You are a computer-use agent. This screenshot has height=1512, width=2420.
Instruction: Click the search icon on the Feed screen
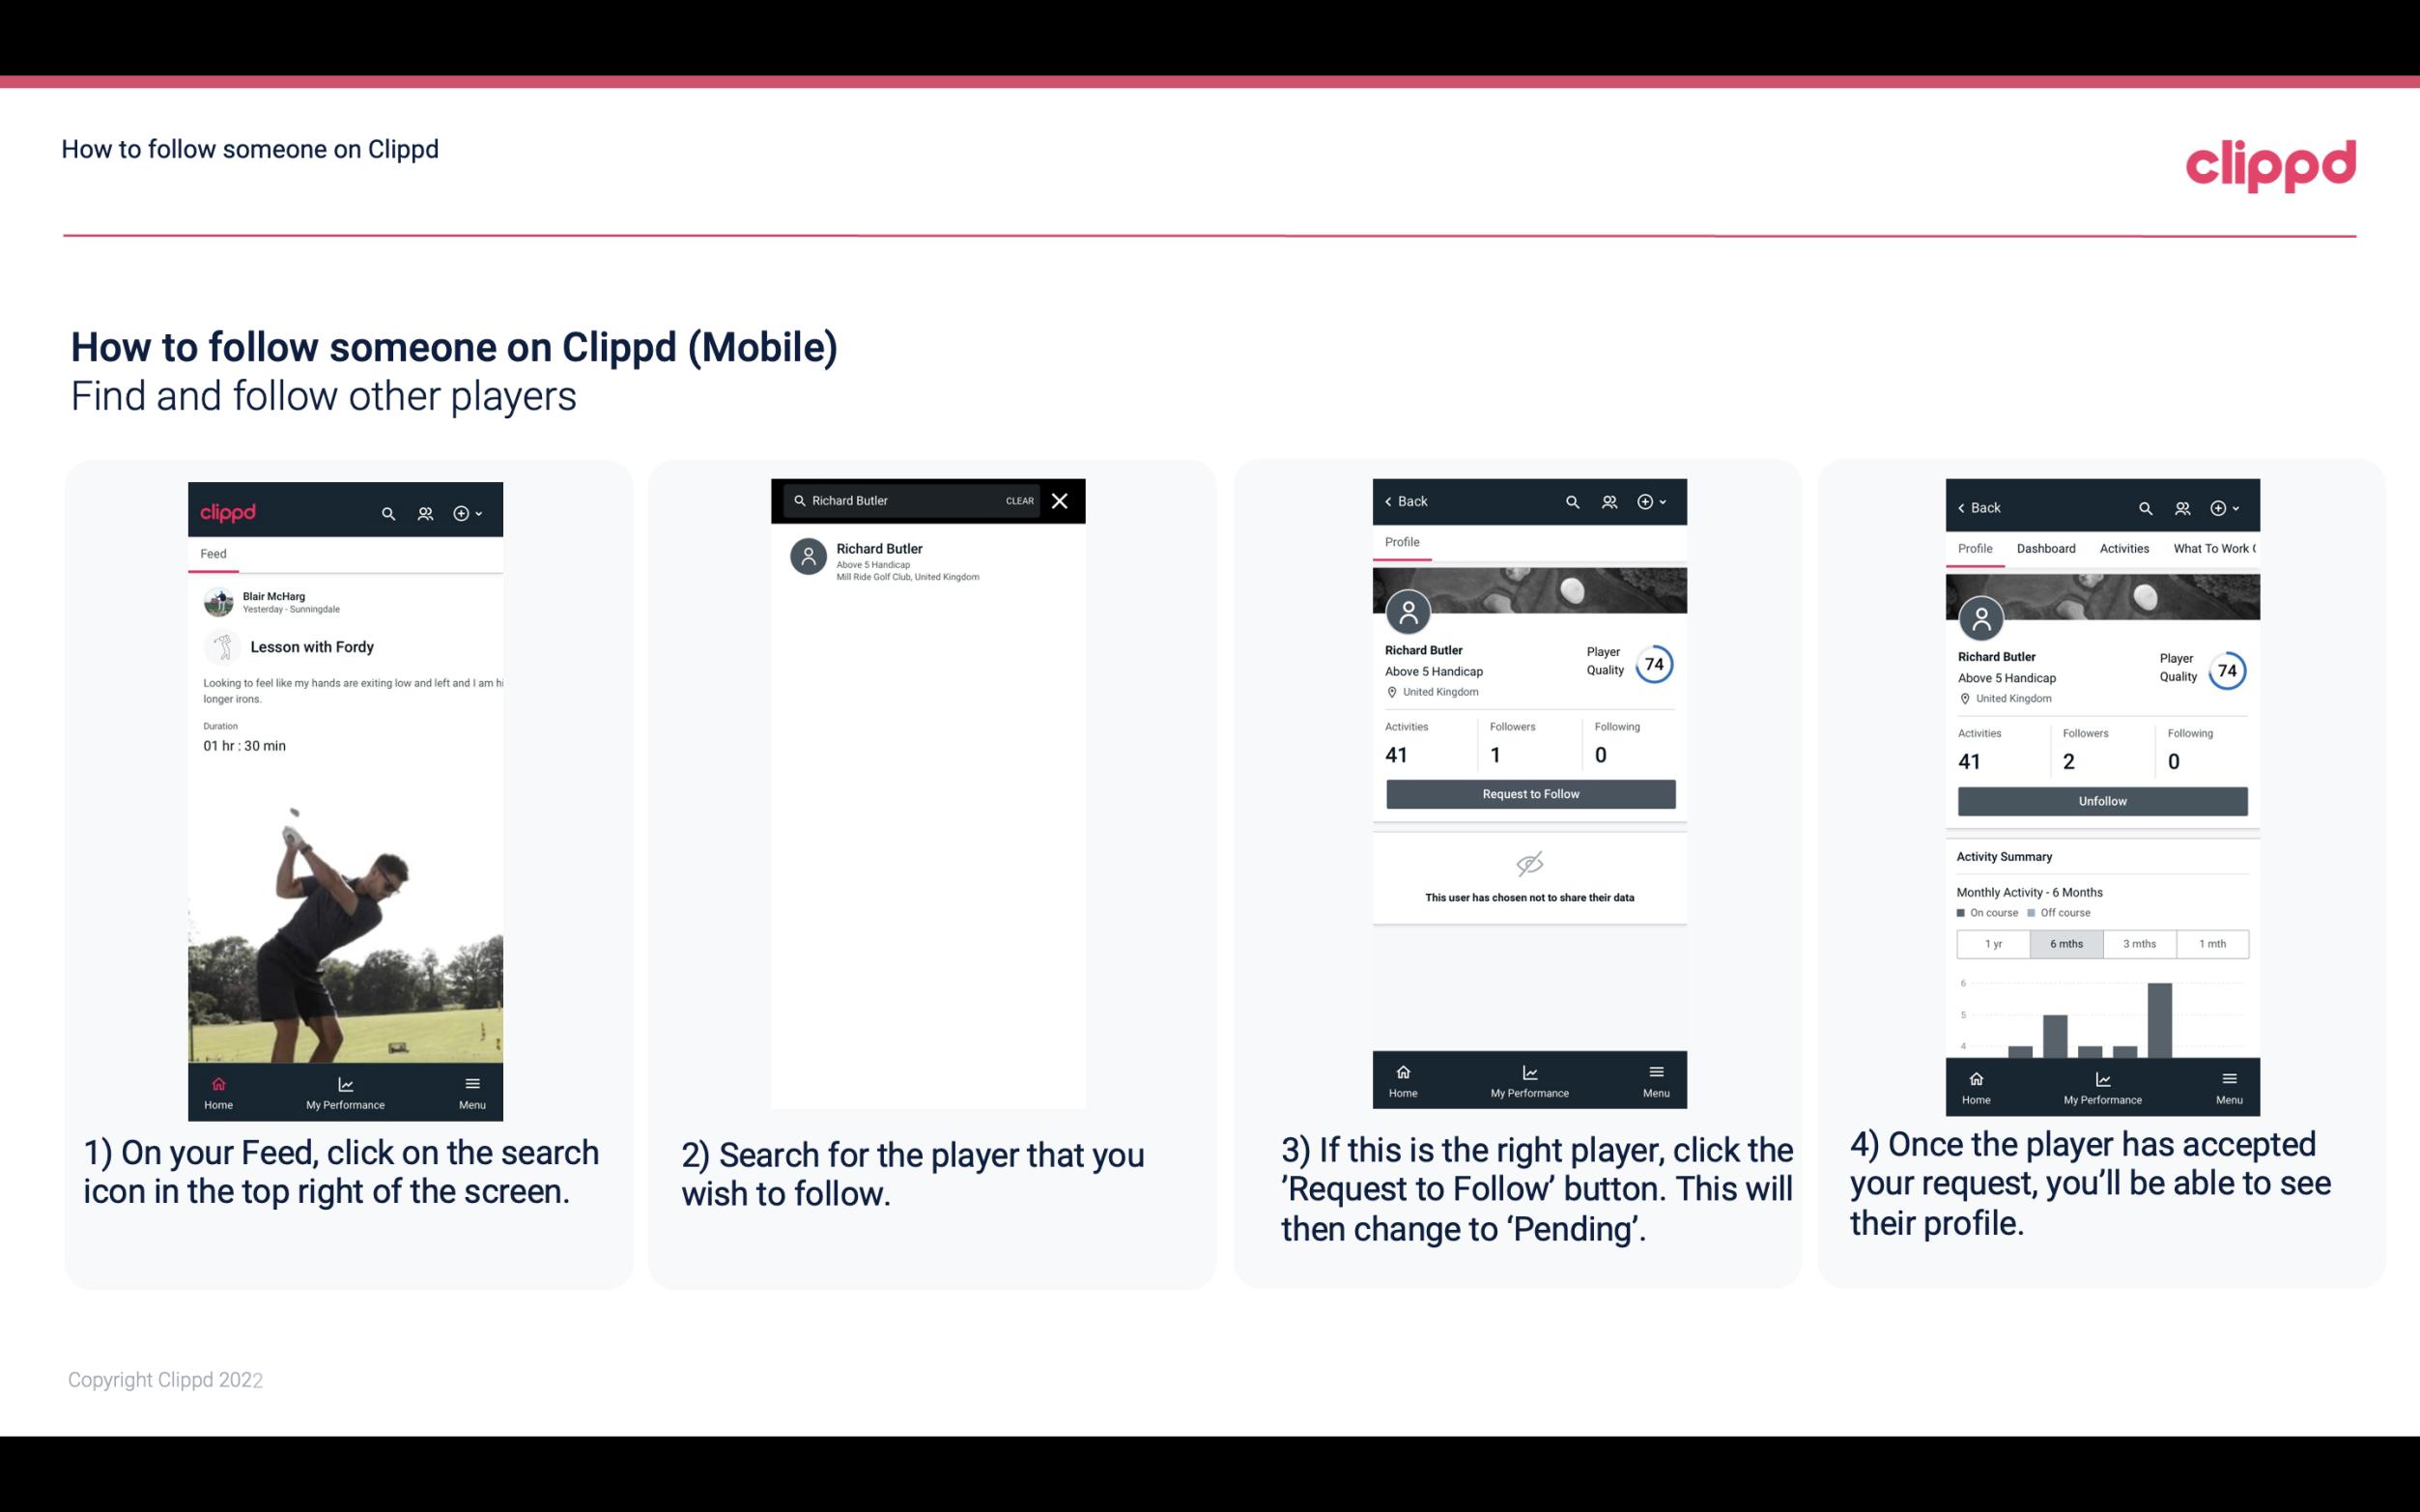(388, 512)
